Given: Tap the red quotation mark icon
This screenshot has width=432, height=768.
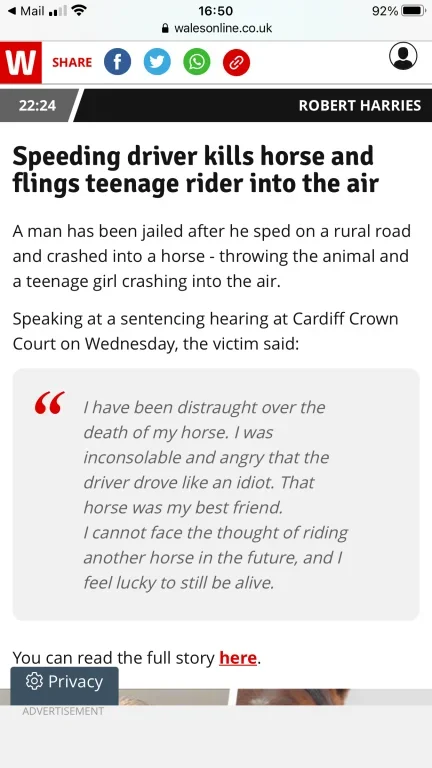Looking at the screenshot, I should click(x=49, y=403).
